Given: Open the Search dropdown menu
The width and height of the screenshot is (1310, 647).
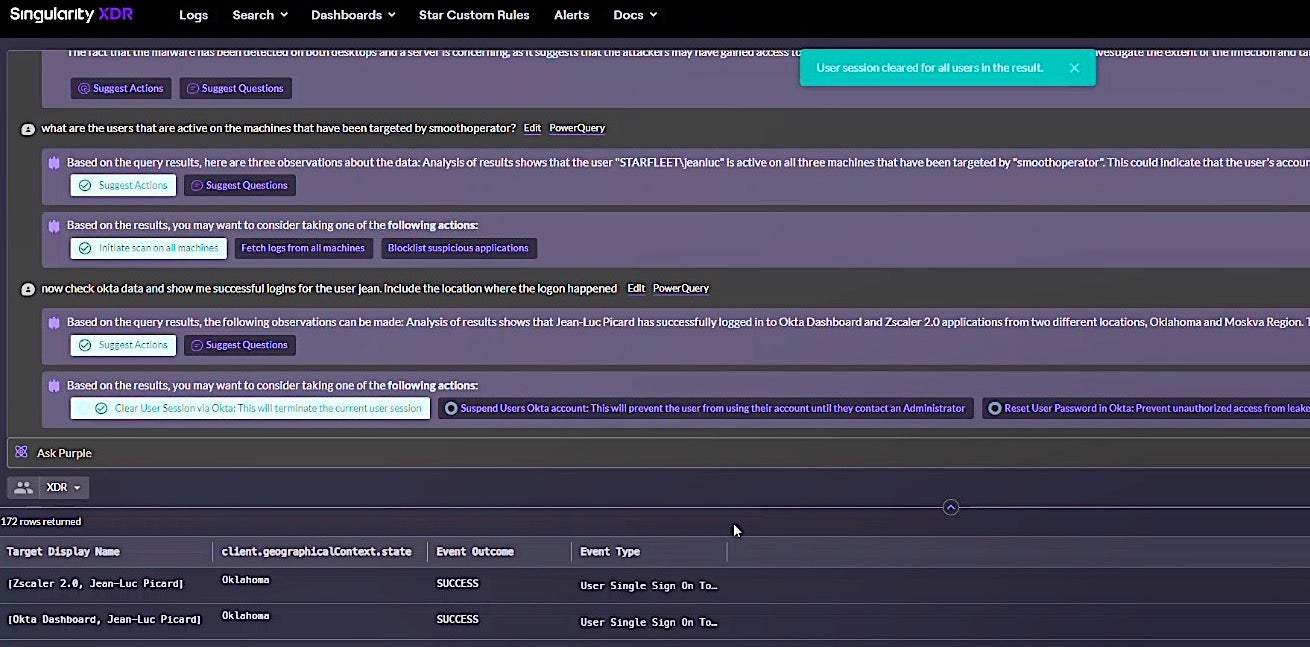Looking at the screenshot, I should pyautogui.click(x=259, y=15).
